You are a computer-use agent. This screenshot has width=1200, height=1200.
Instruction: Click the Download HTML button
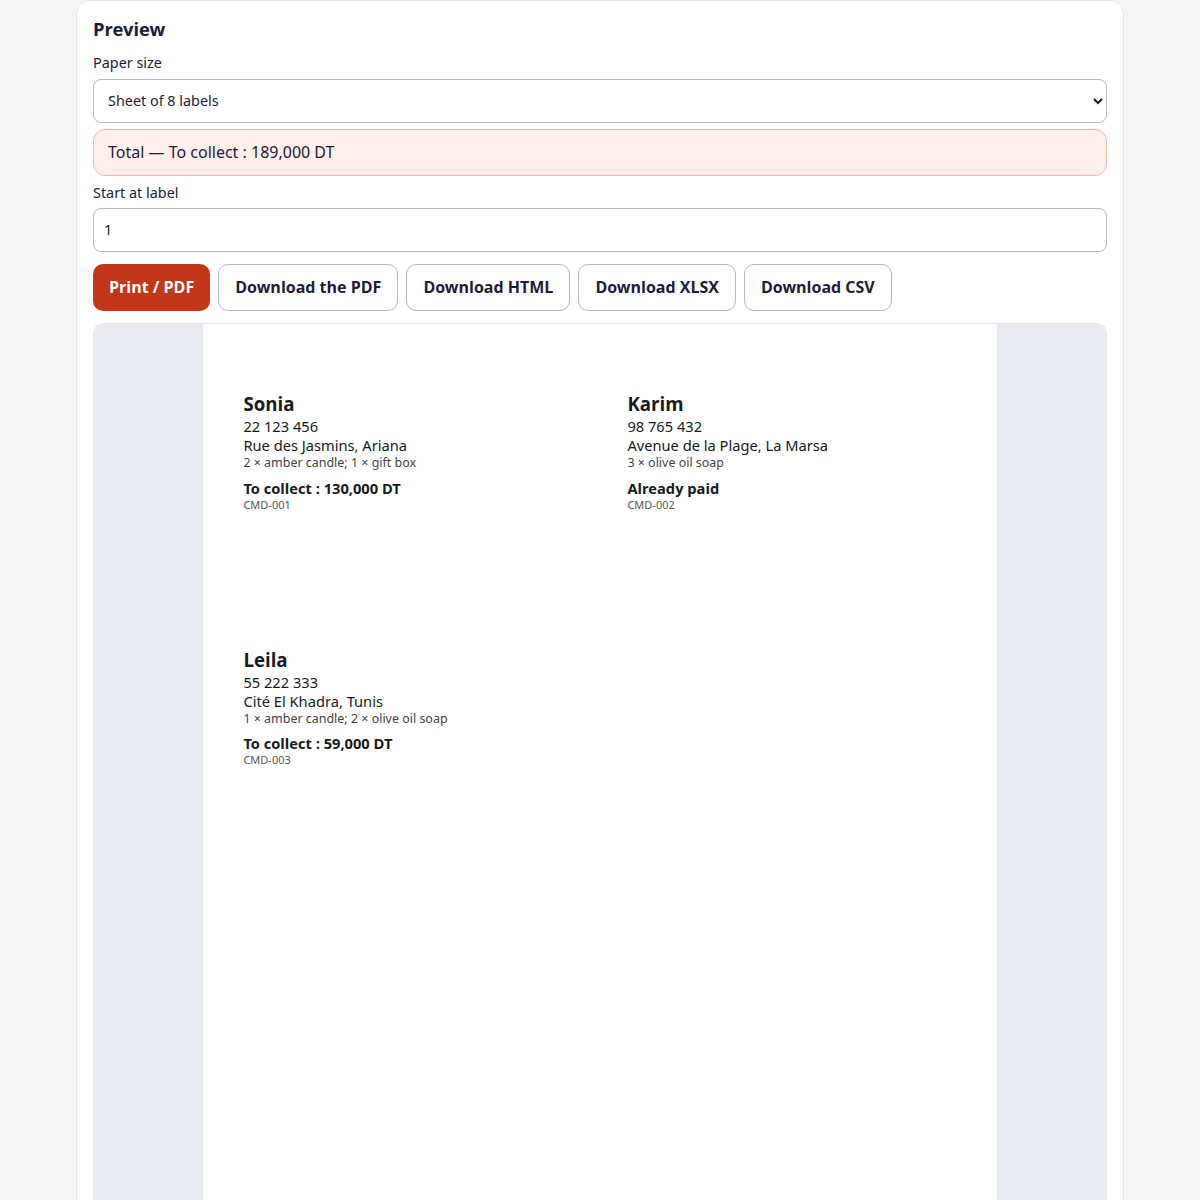(x=488, y=287)
